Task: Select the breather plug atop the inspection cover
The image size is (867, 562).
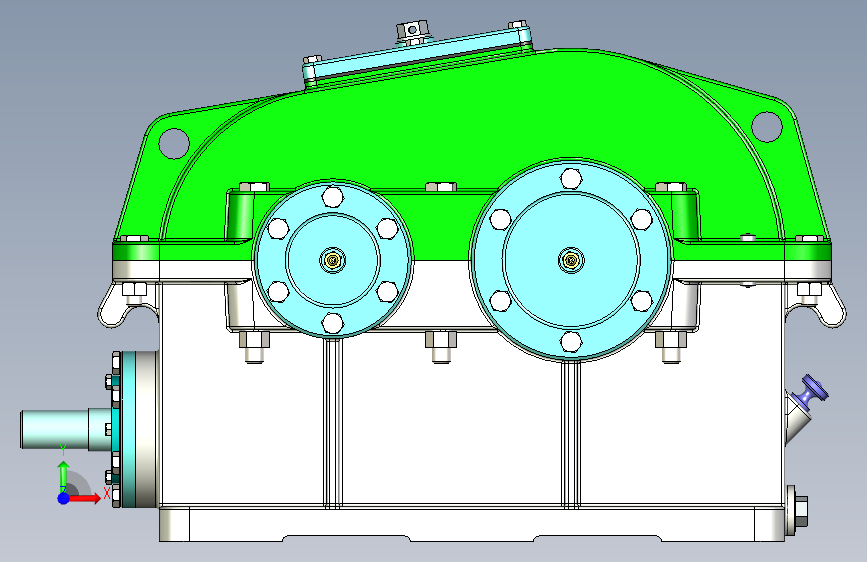Action: pos(412,32)
